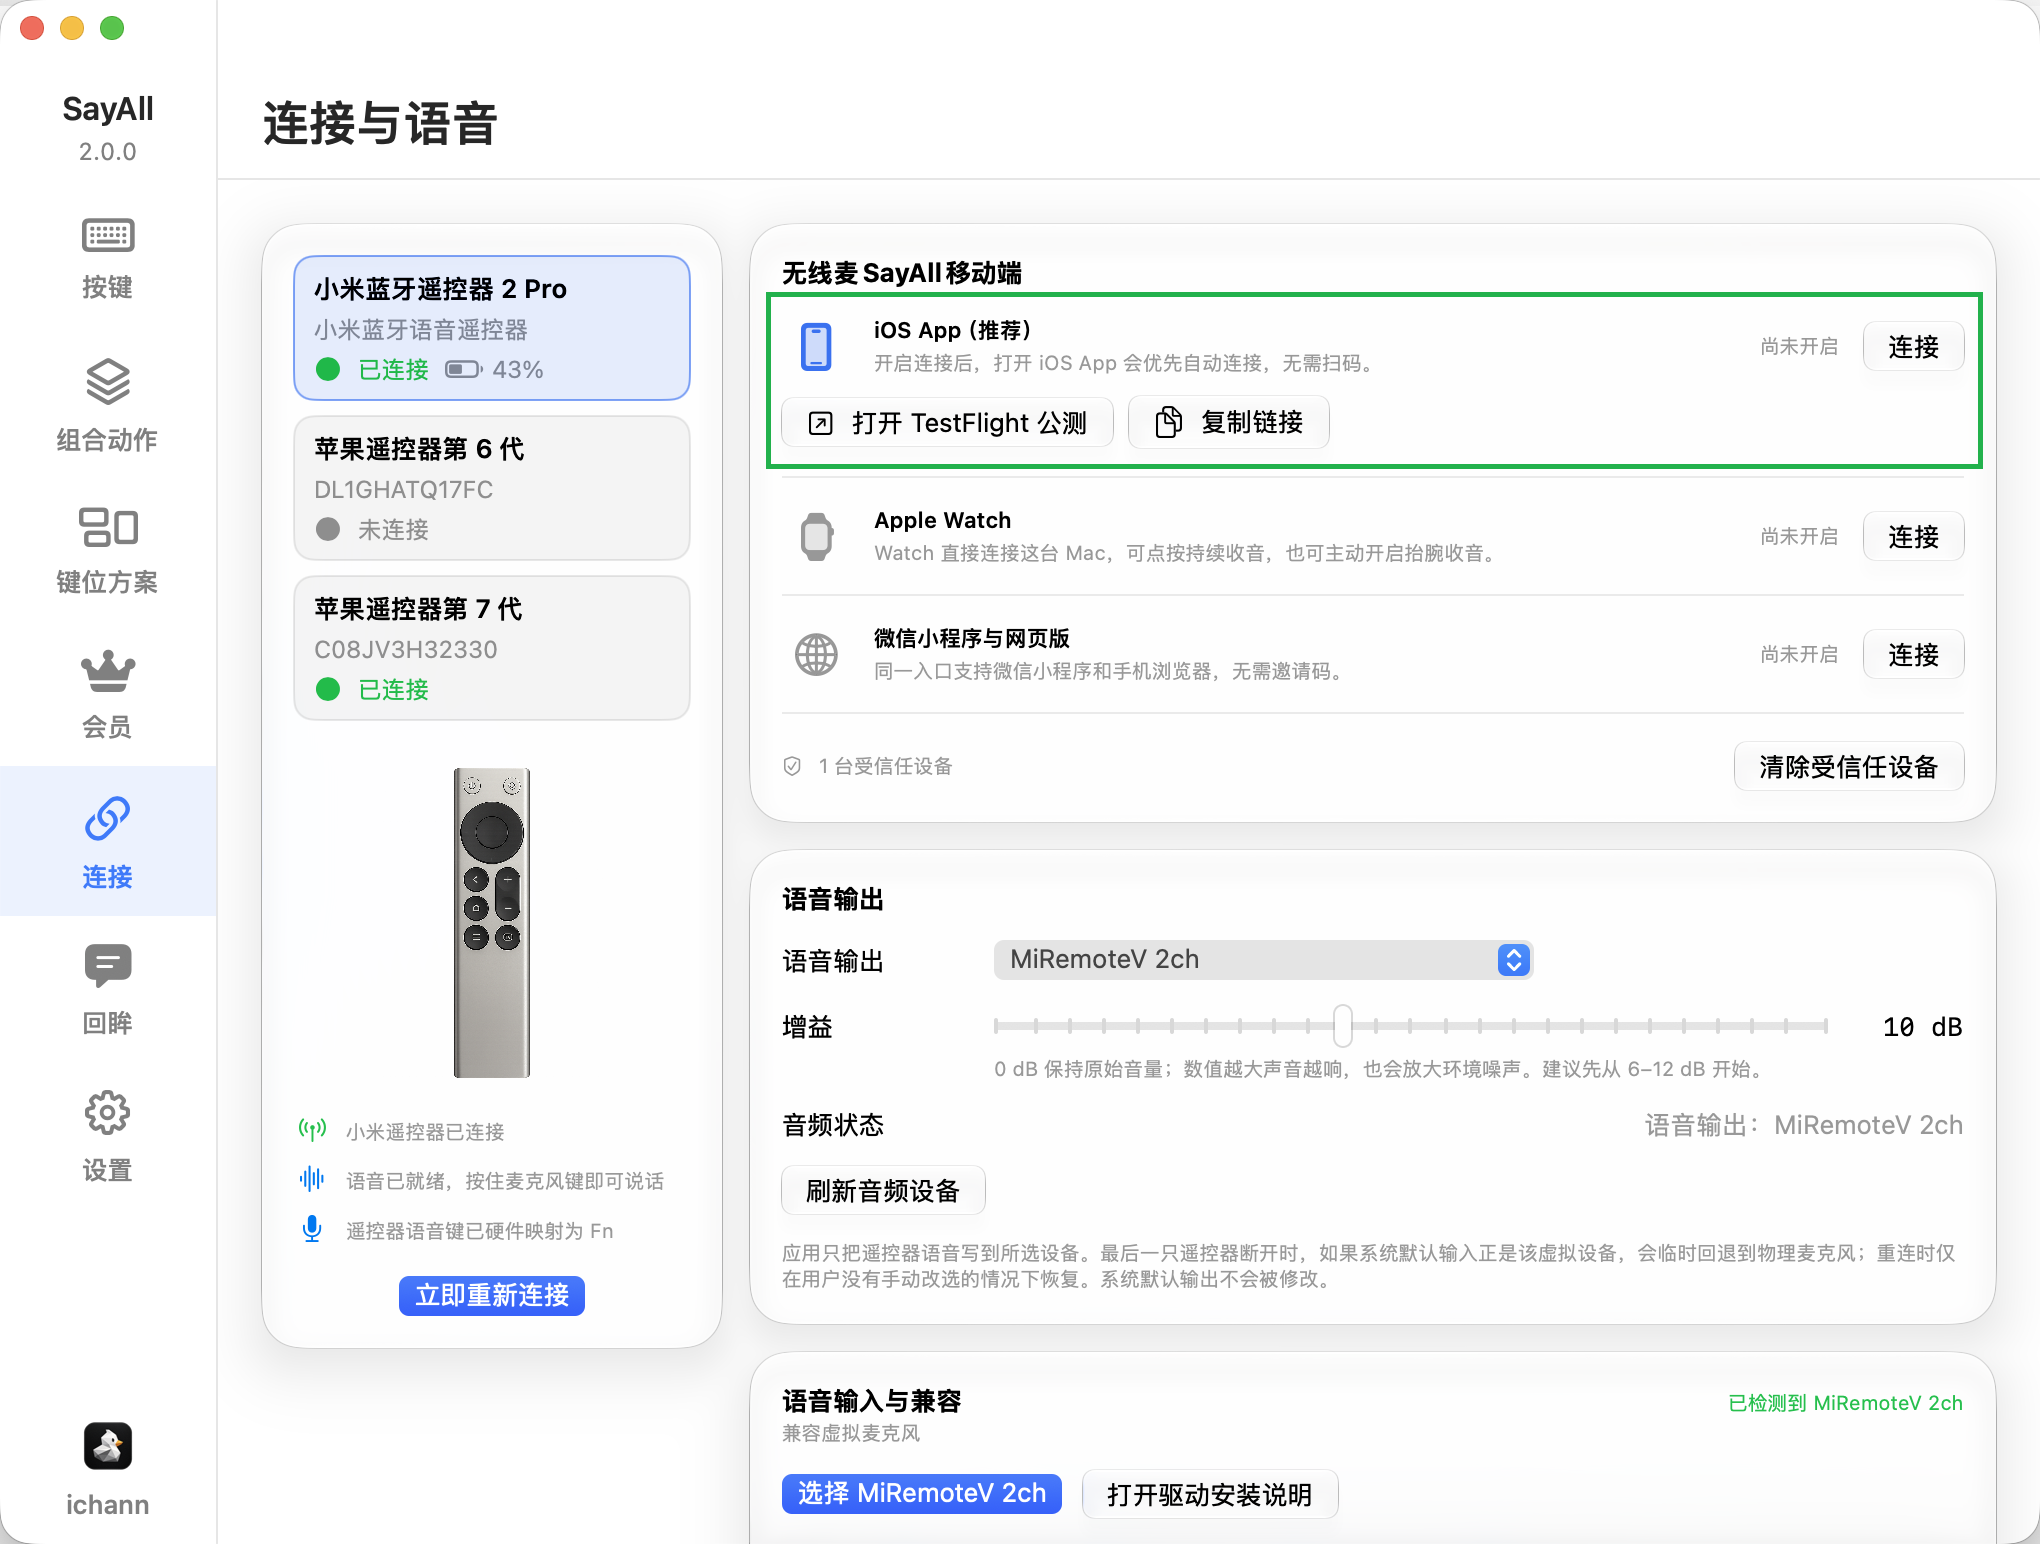Image resolution: width=2040 pixels, height=1544 pixels.
Task: Select the 小米蓝牙遥控器 2 Pro device card
Action: [492, 328]
